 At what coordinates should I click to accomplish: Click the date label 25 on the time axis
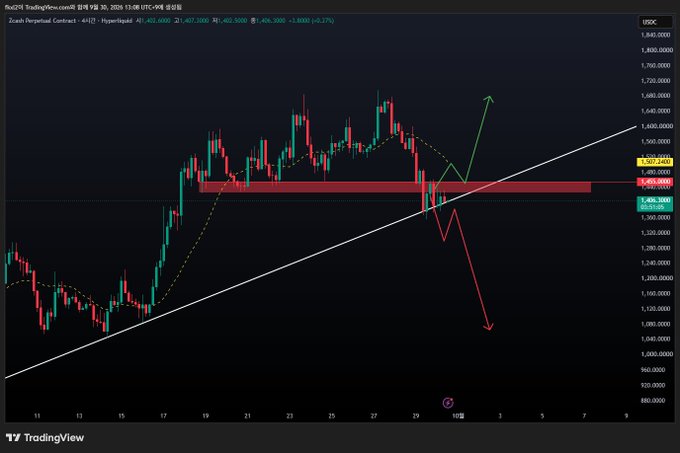(332, 416)
